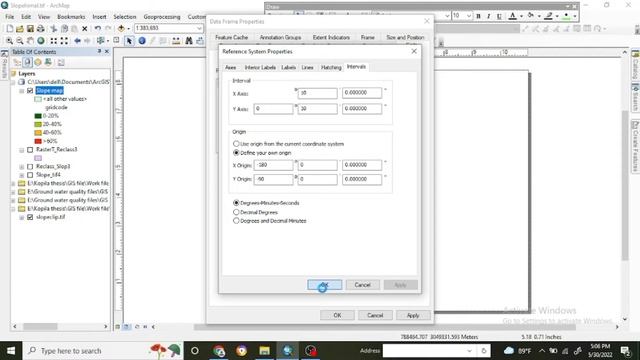Click the Full Extent globe icon

point(41,41)
